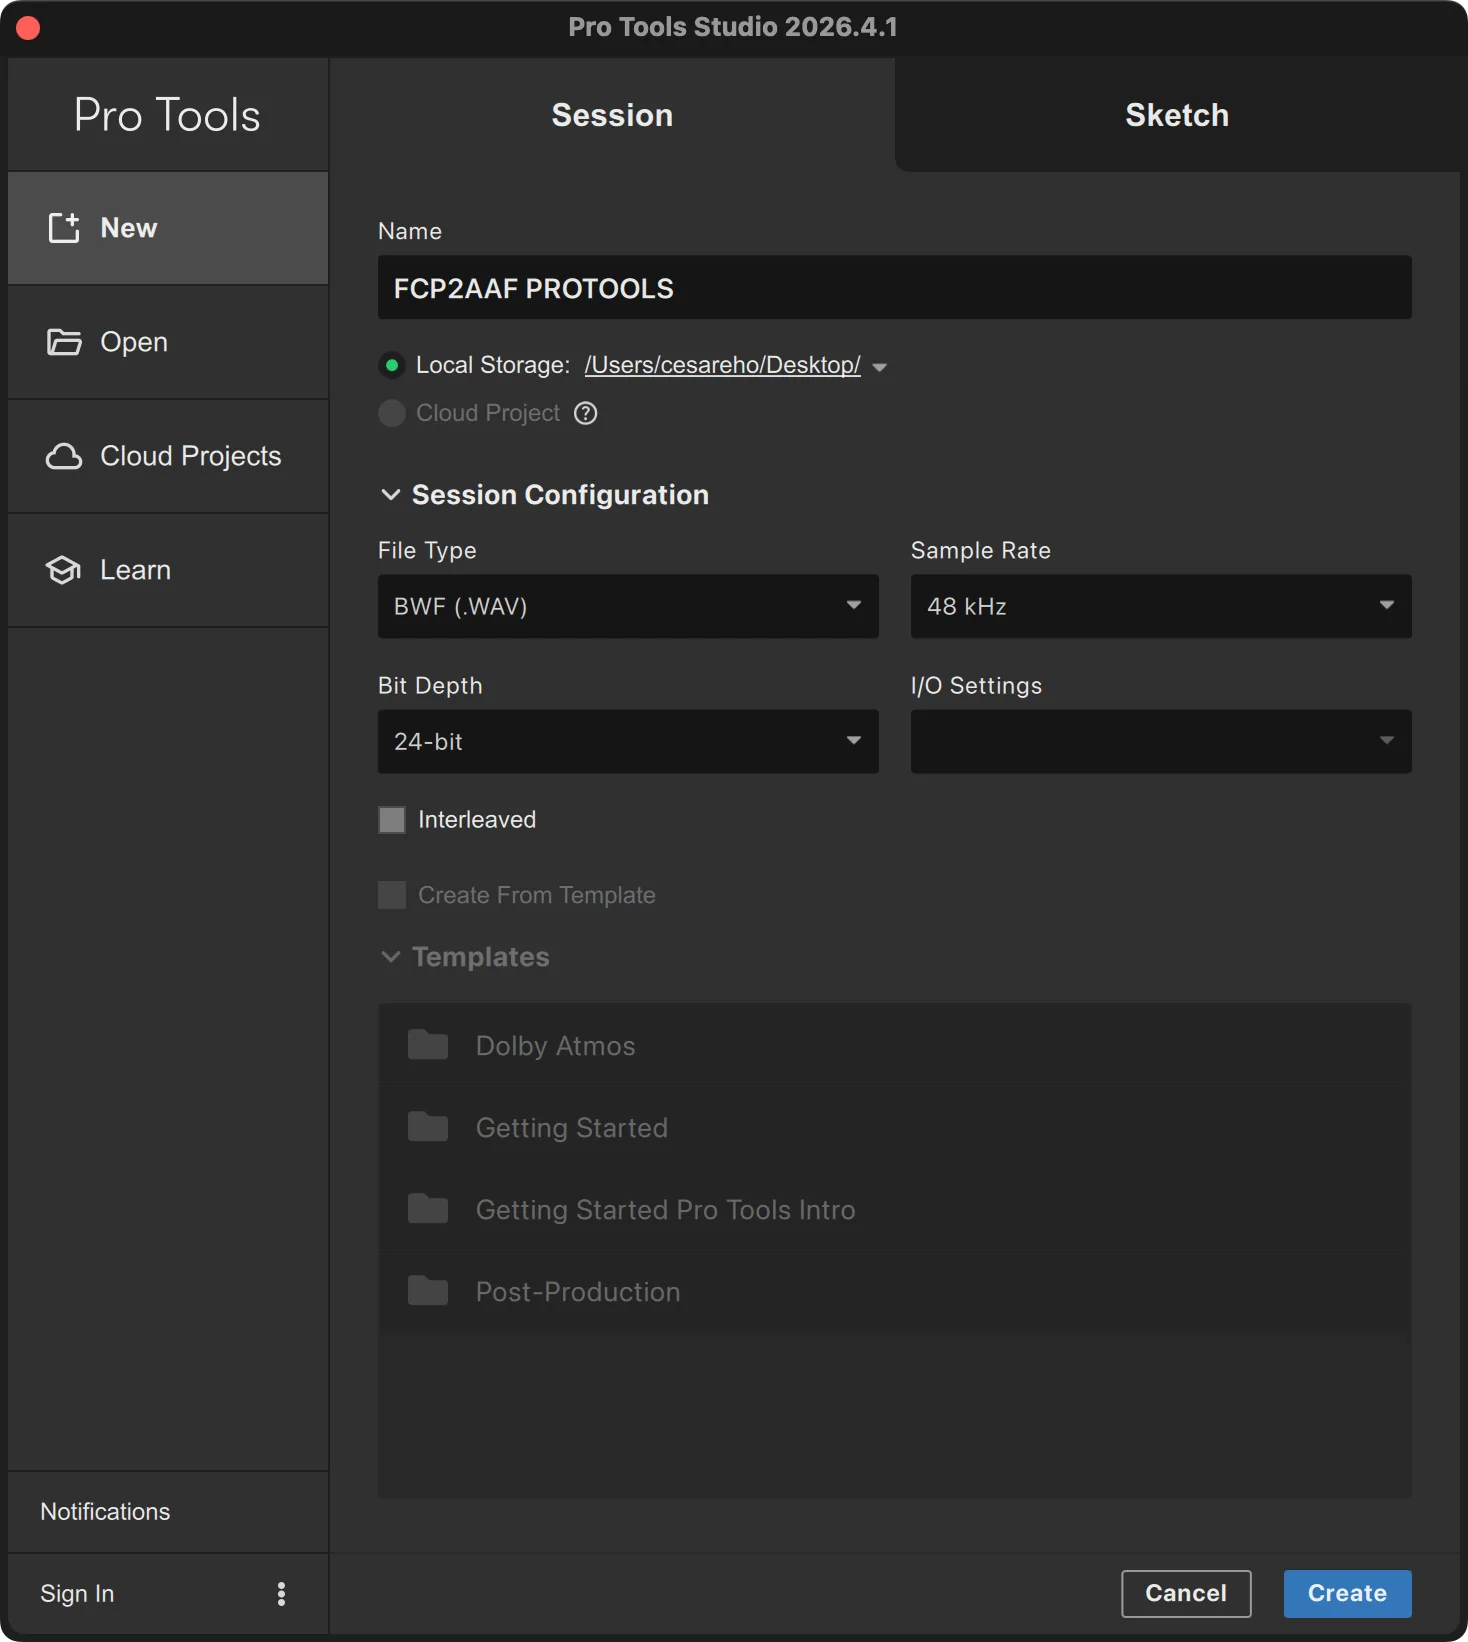The width and height of the screenshot is (1468, 1642).
Task: Open the File Type dropdown
Action: [x=628, y=606]
